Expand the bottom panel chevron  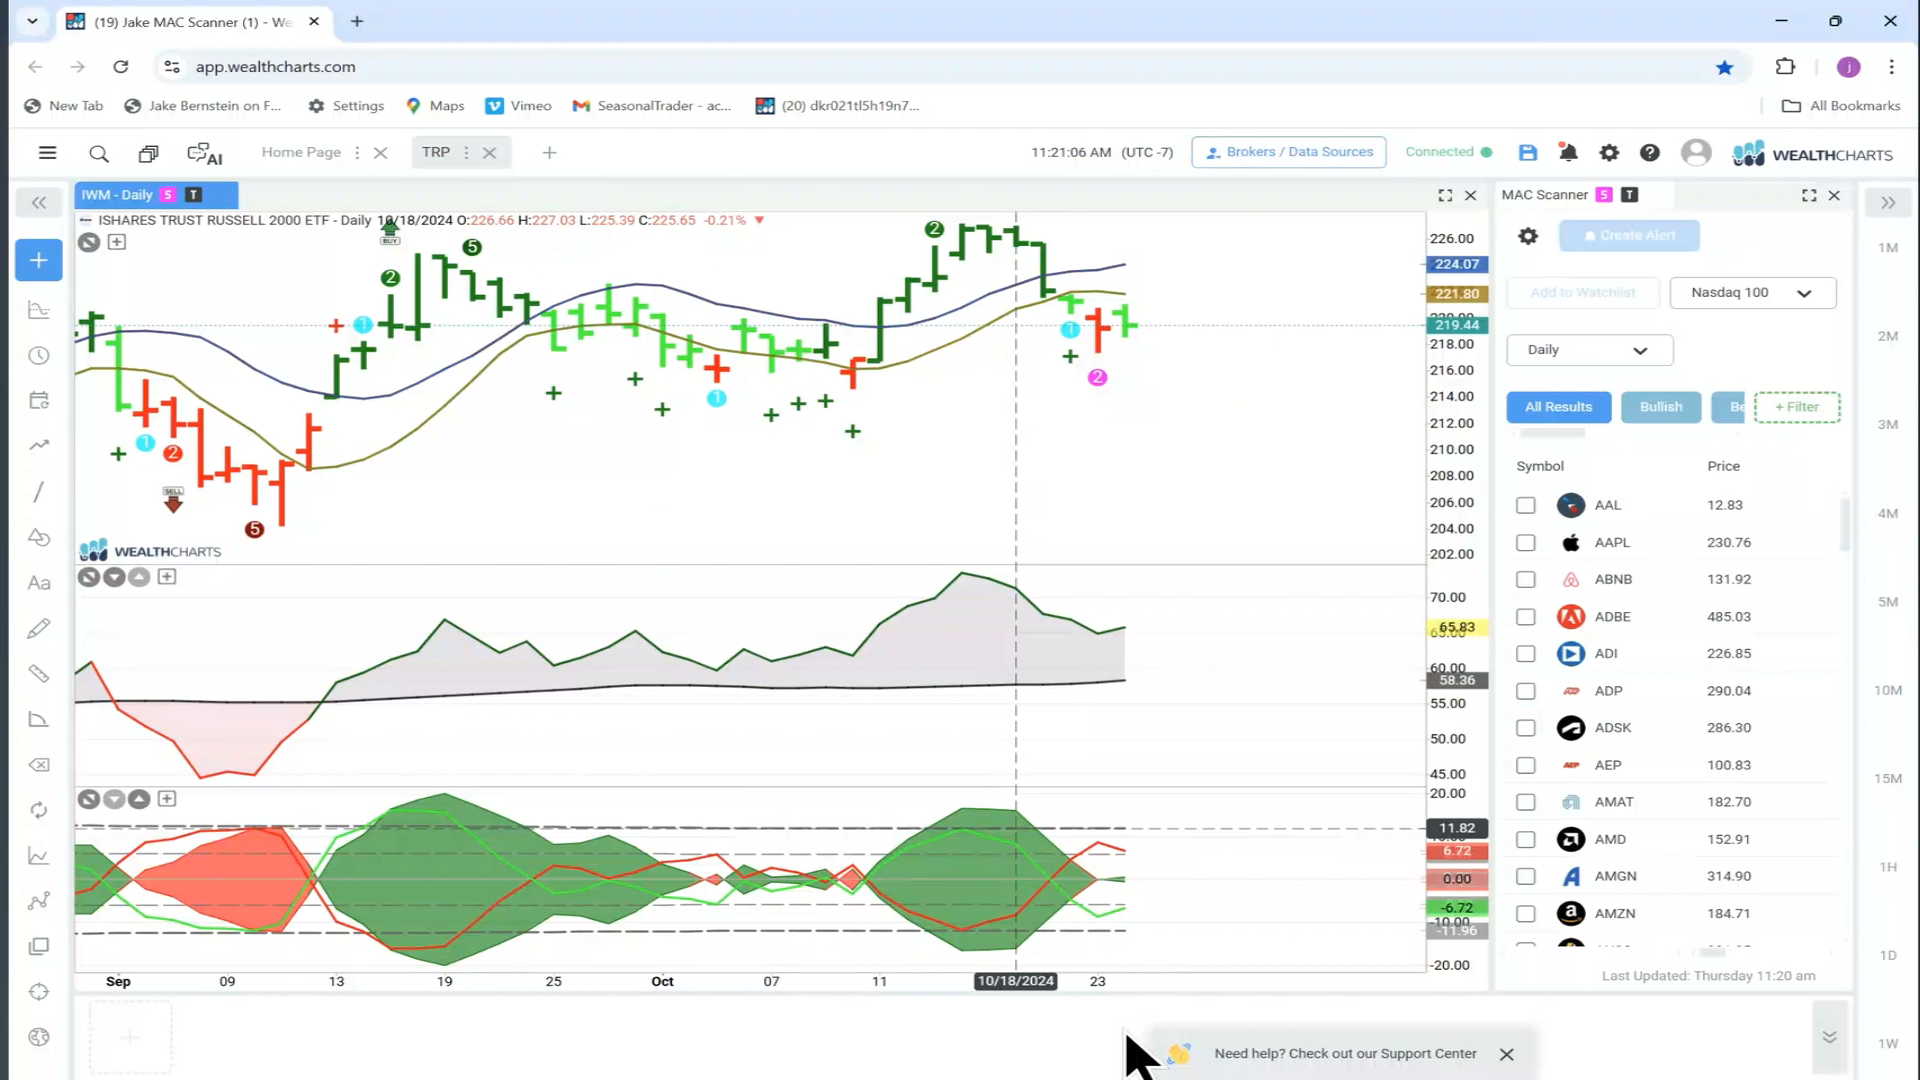(1829, 1037)
